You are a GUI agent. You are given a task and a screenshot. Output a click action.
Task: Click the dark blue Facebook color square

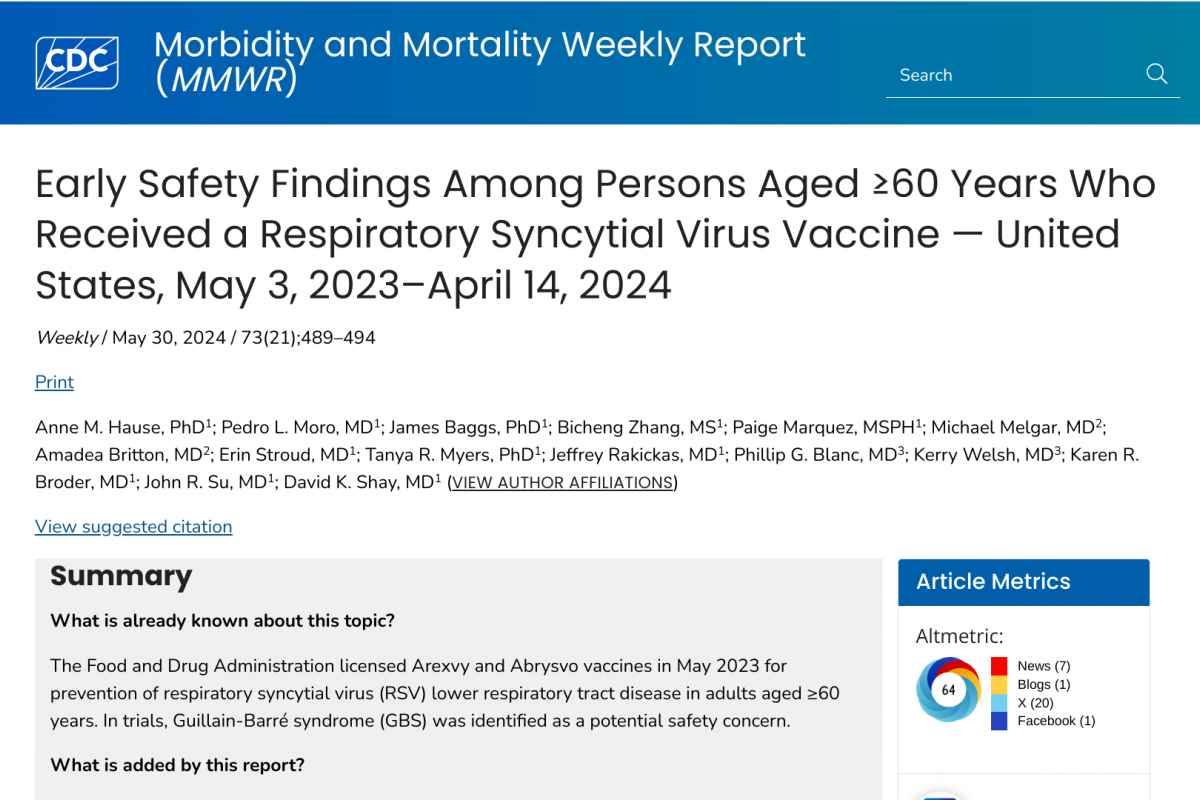click(x=999, y=720)
